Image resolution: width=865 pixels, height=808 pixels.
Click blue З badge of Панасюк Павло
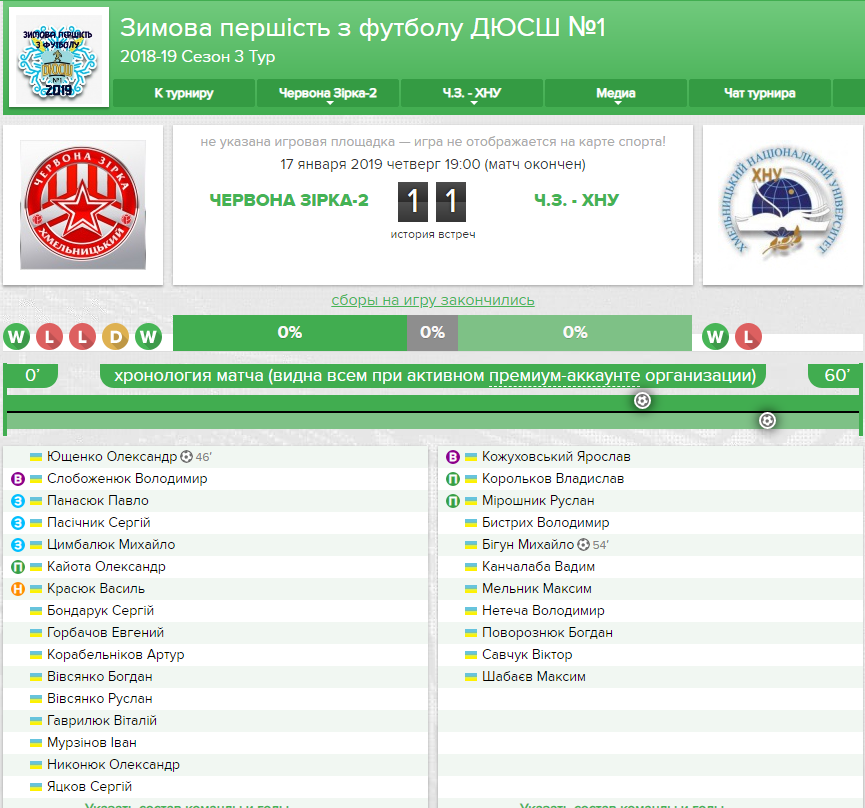pyautogui.click(x=18, y=501)
